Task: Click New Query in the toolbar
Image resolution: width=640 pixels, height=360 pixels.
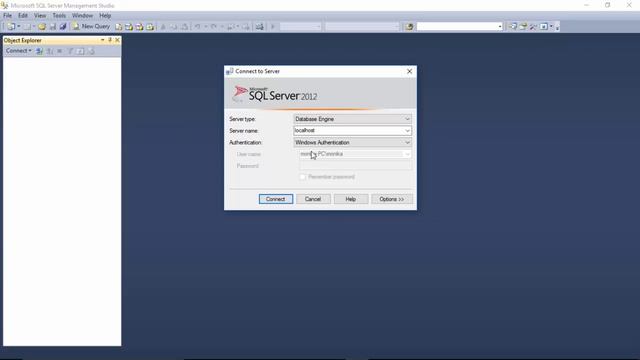Action: [91, 27]
